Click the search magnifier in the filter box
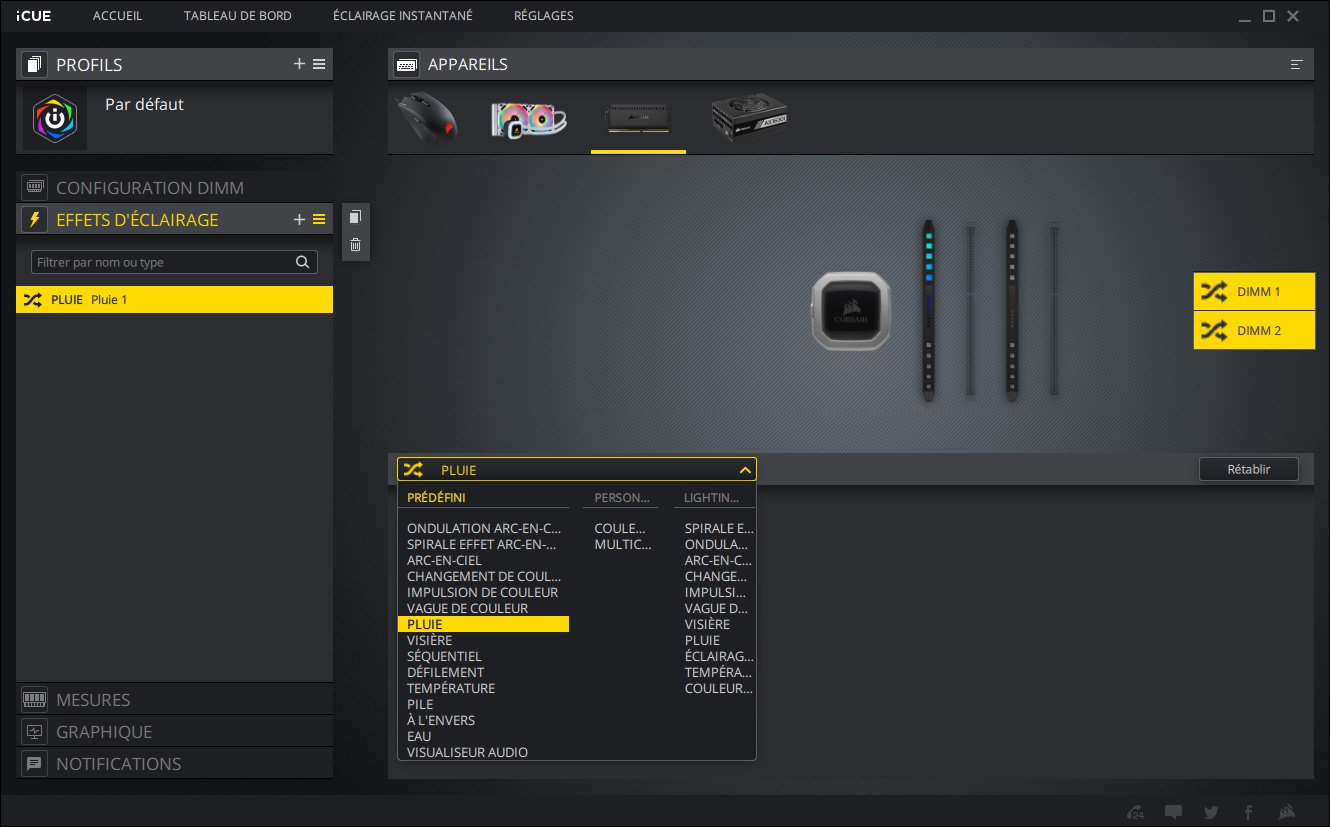Viewport: 1330px width, 827px height. point(302,262)
